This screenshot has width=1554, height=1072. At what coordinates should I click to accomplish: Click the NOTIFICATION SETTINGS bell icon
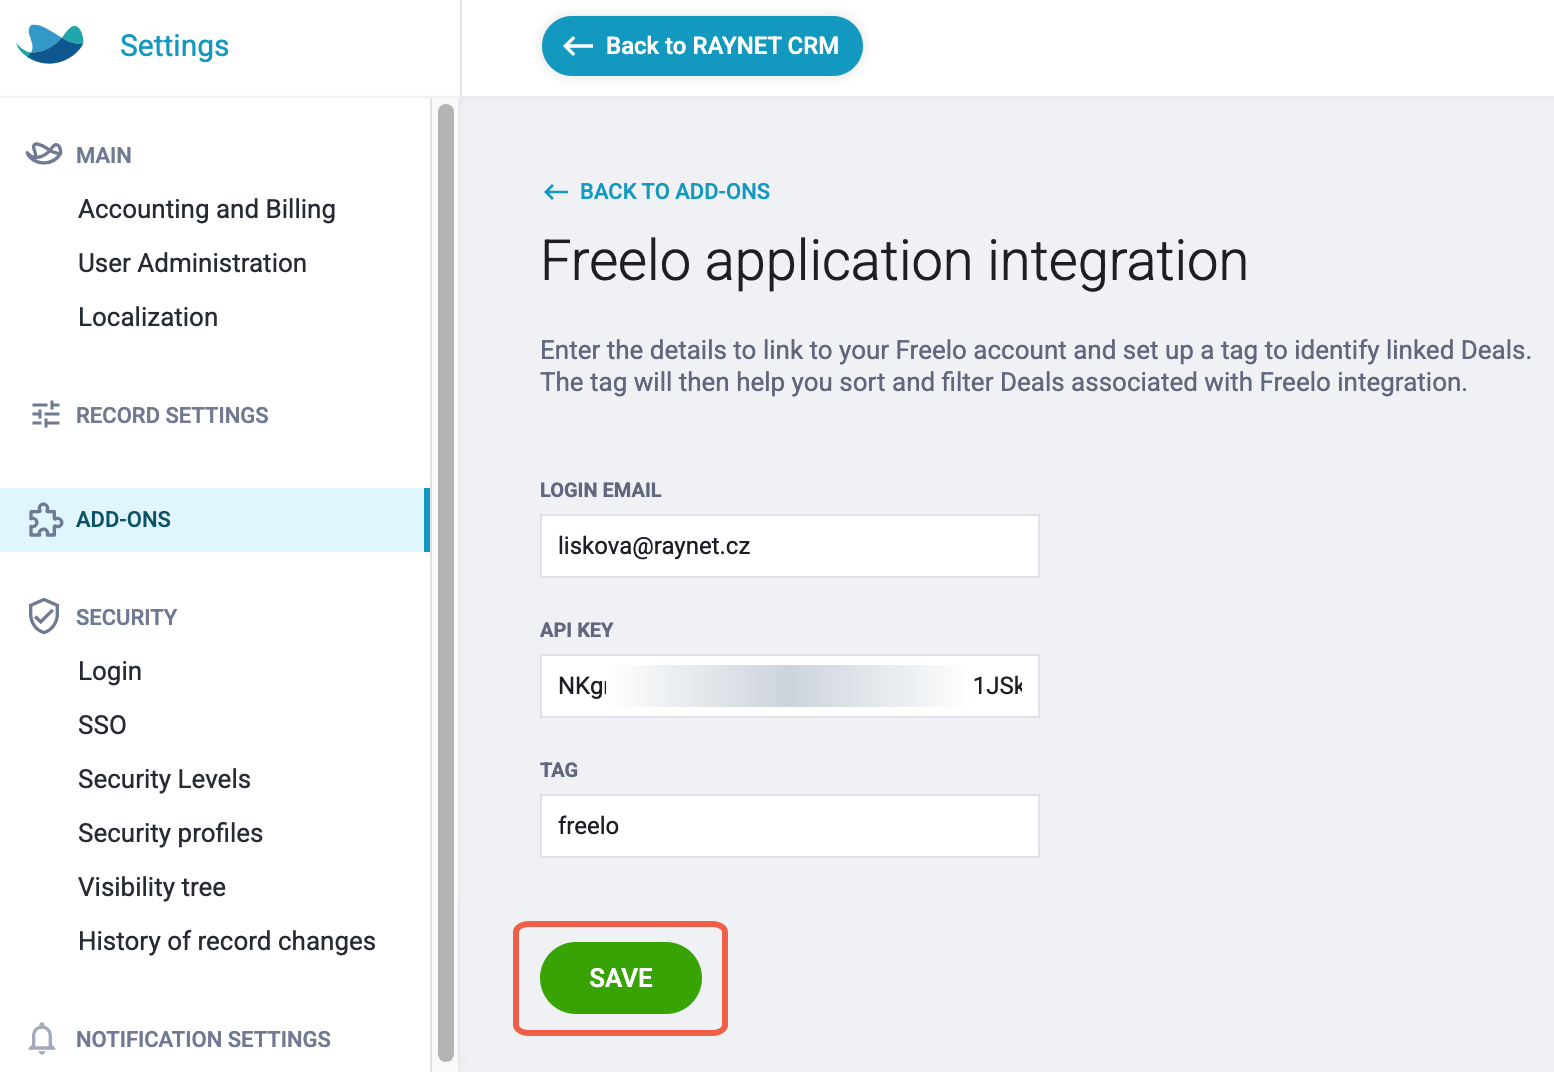tap(43, 1039)
